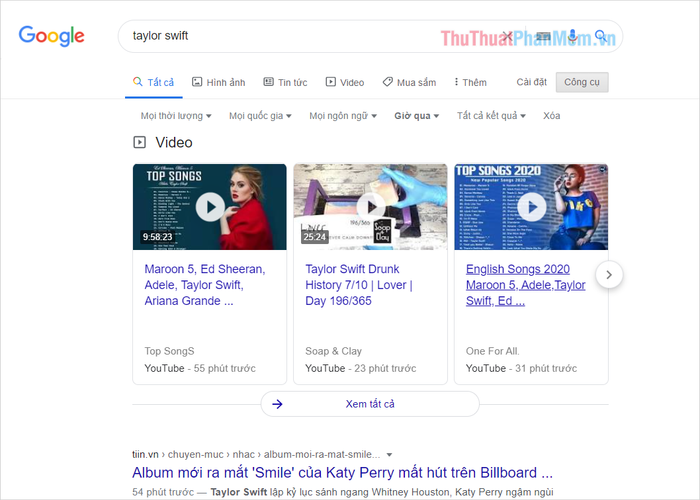The height and width of the screenshot is (500, 700).
Task: Click the YouTube - 23 phút trước label
Action: (361, 368)
